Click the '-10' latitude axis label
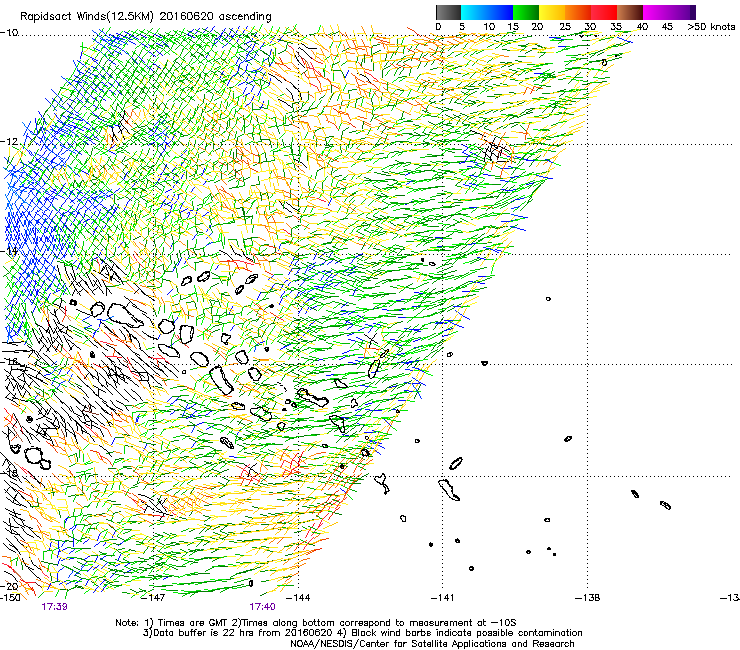740x650 pixels. point(9,32)
